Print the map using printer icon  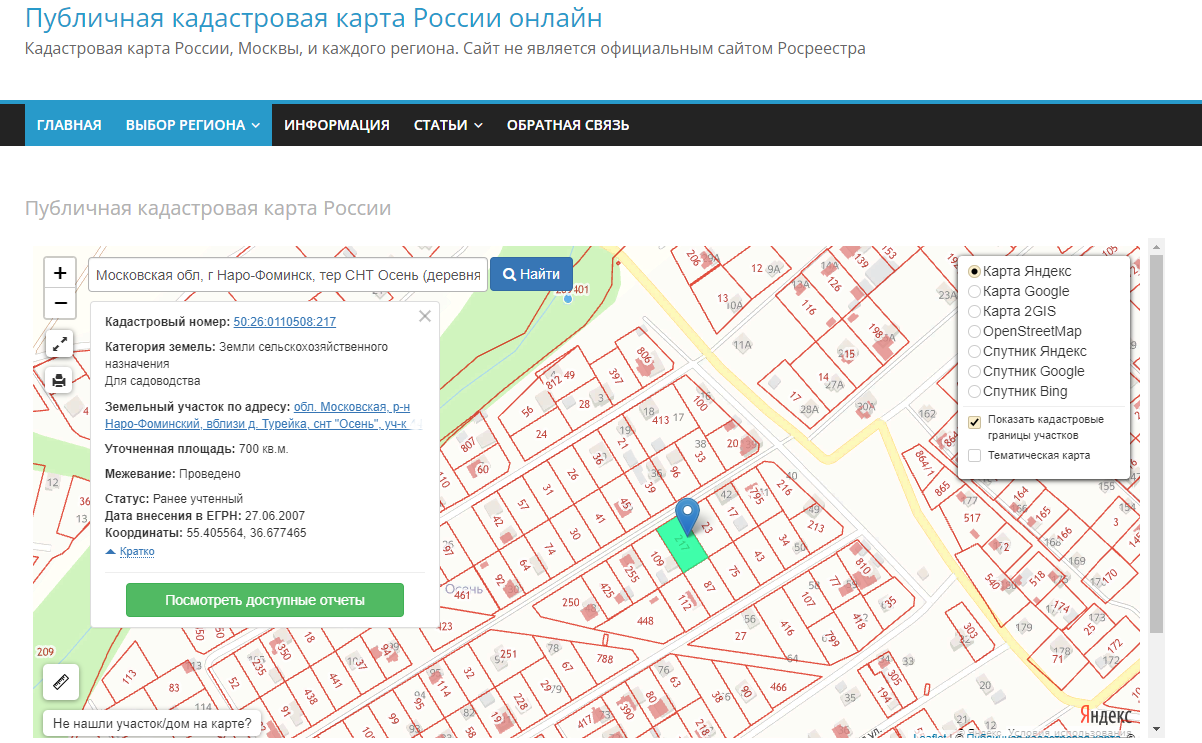(x=60, y=380)
